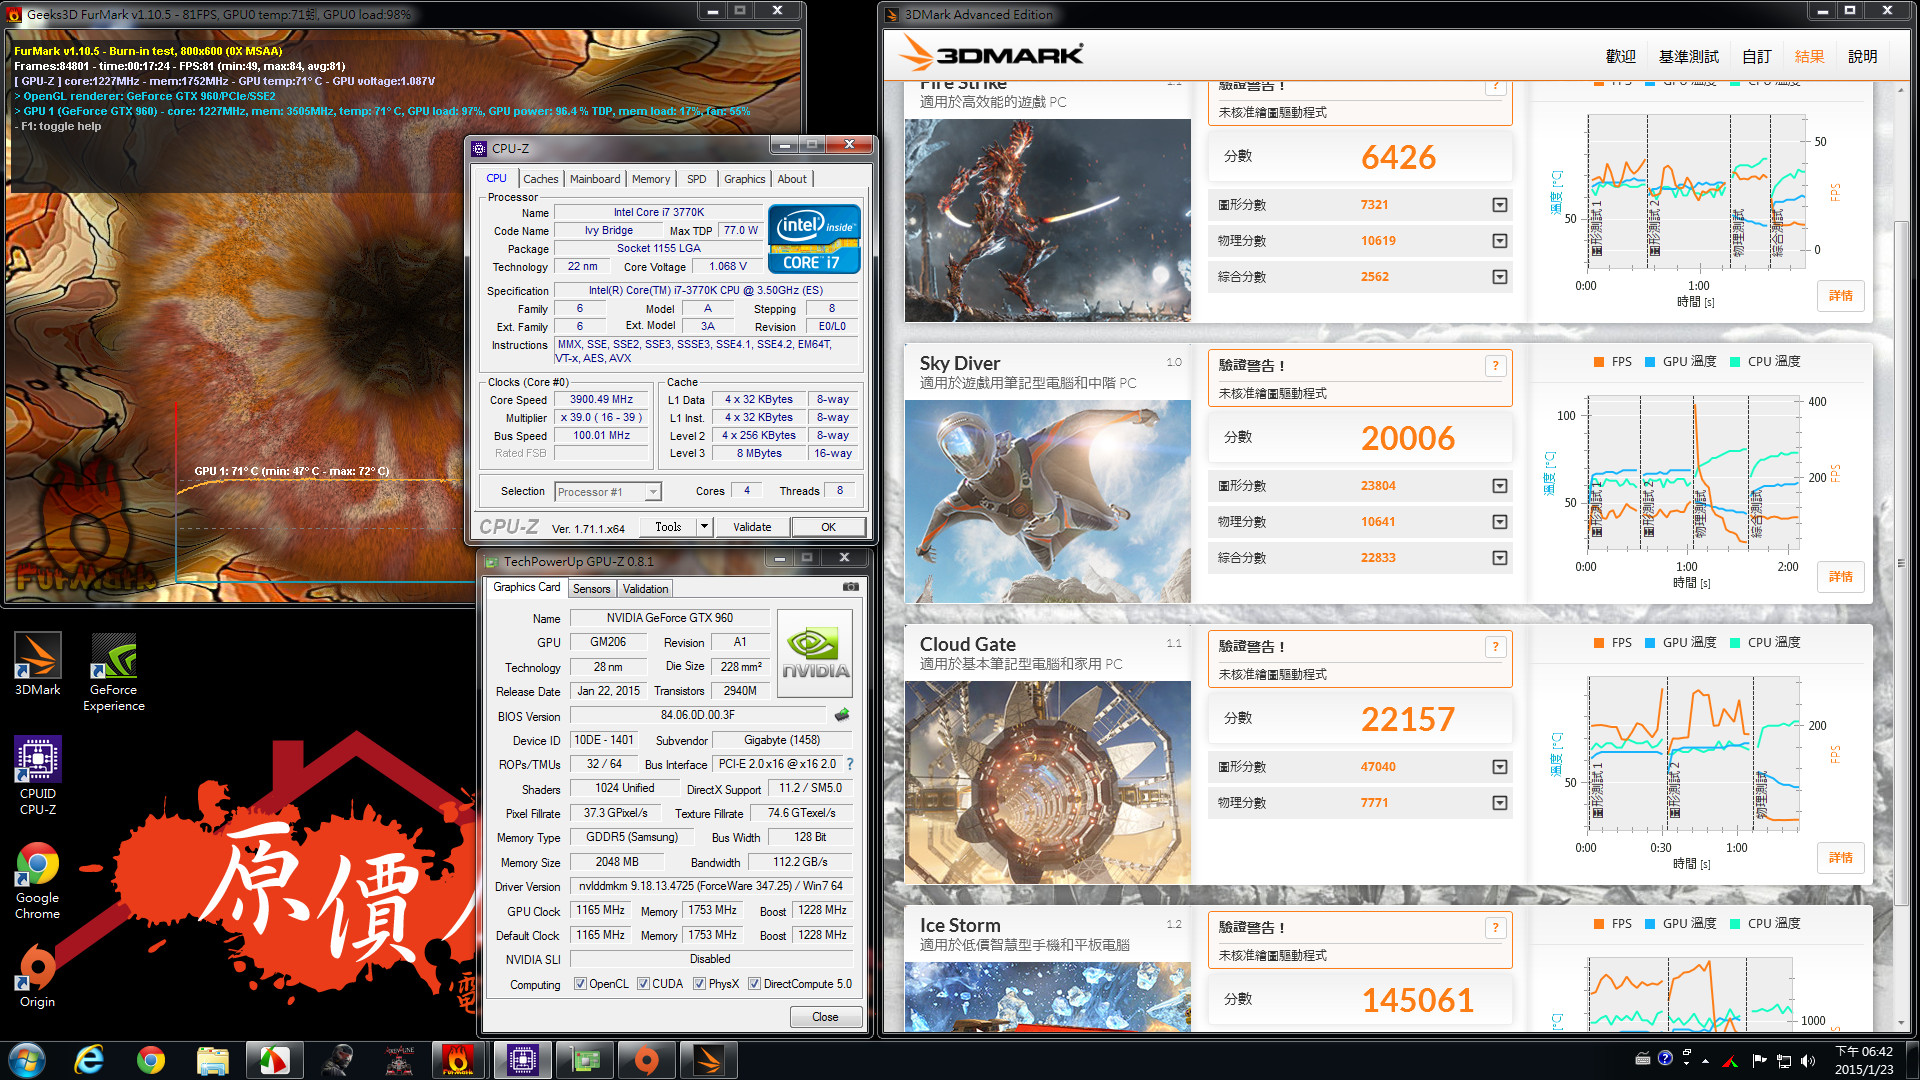Open GeForce Experience desktop shortcut
Viewport: 1920px width, 1080px height.
113,672
